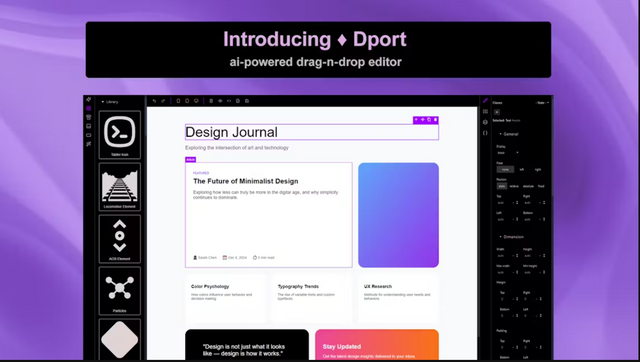Image resolution: width=640 pixels, height=362 pixels.
Task: Collapse the General style section
Action: pos(509,134)
